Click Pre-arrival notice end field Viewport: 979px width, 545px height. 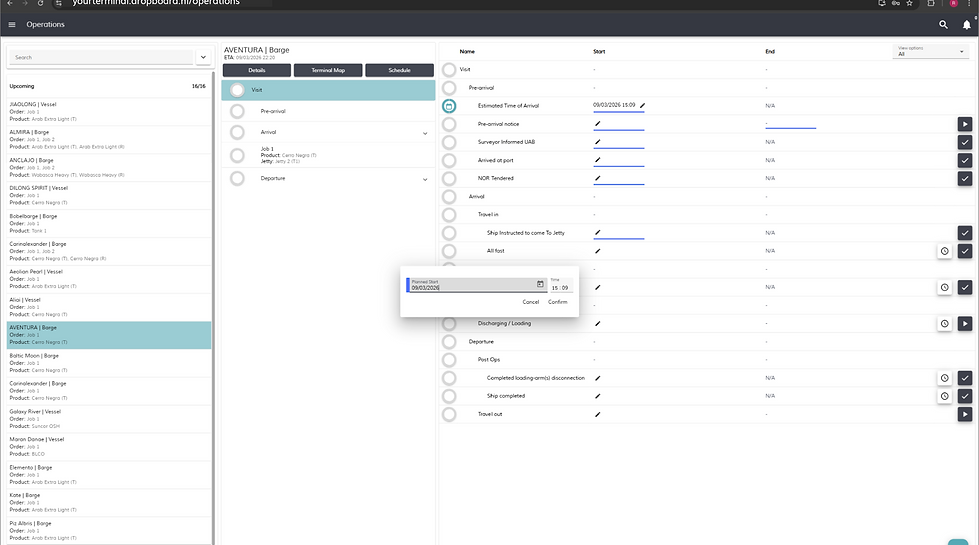coord(790,124)
